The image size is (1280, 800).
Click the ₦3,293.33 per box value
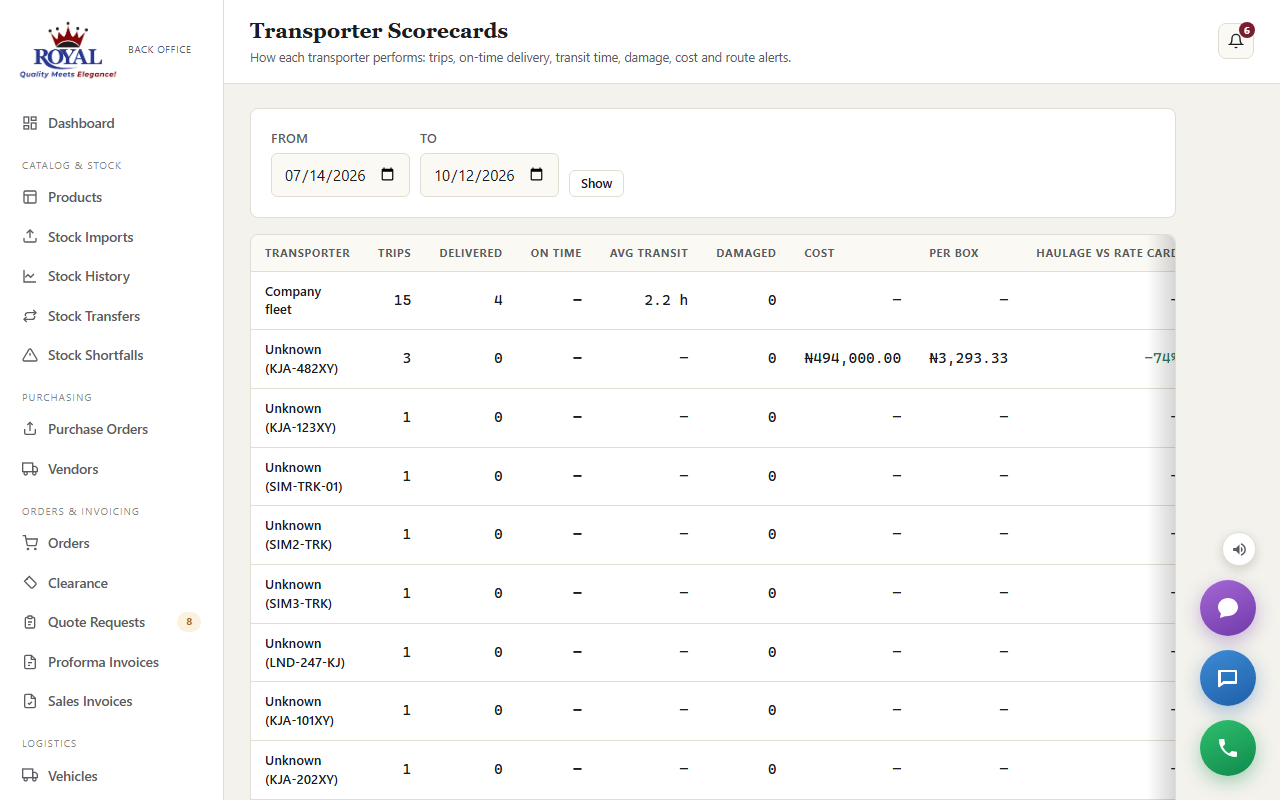pos(969,358)
